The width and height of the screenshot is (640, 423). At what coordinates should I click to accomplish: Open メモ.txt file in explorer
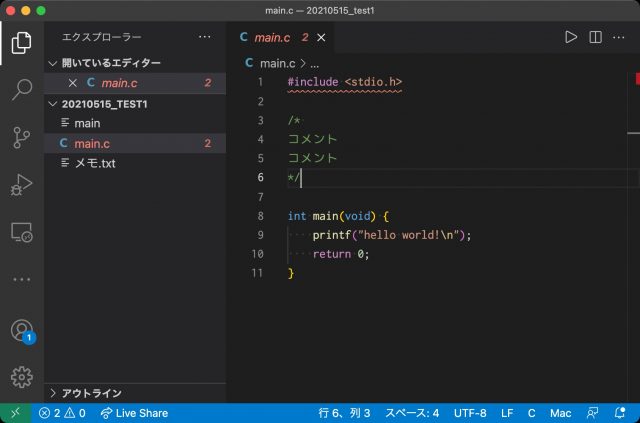coord(135,163)
